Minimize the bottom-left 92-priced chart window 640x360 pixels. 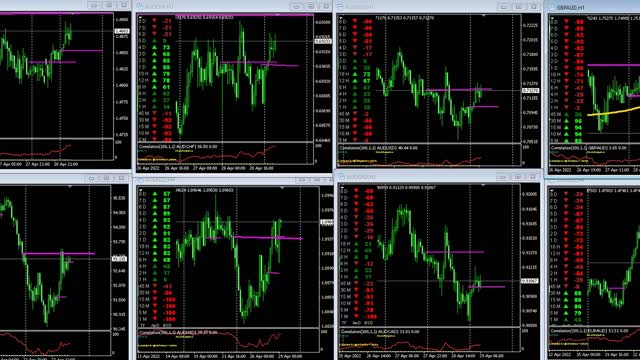coord(92,178)
